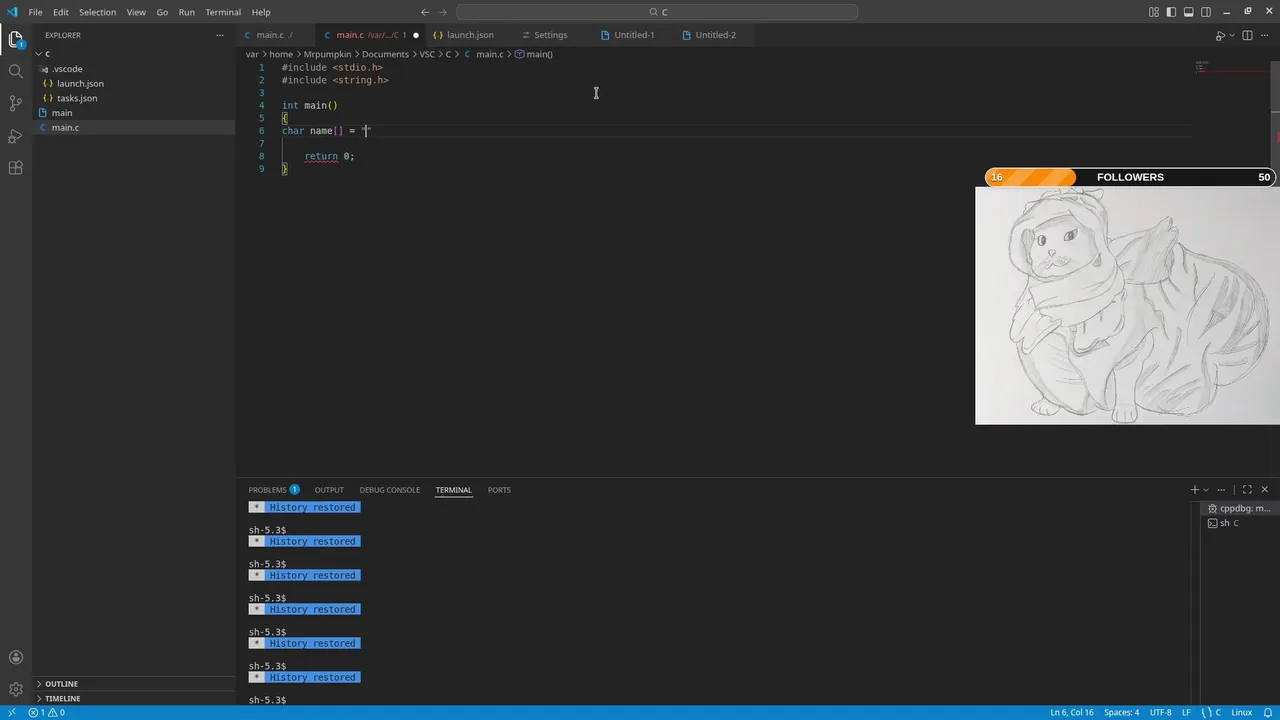Open the Search view in the activity bar

click(x=15, y=71)
